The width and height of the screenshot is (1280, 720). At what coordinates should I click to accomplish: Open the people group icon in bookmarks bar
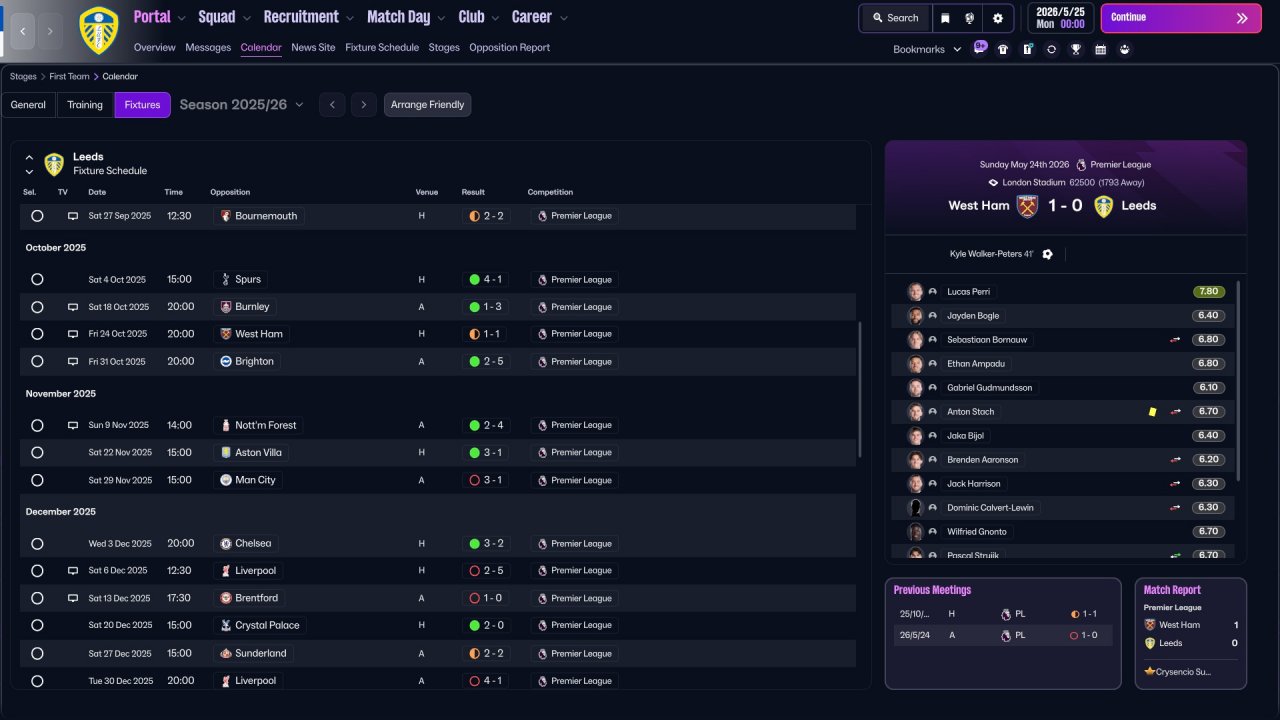click(x=1125, y=49)
